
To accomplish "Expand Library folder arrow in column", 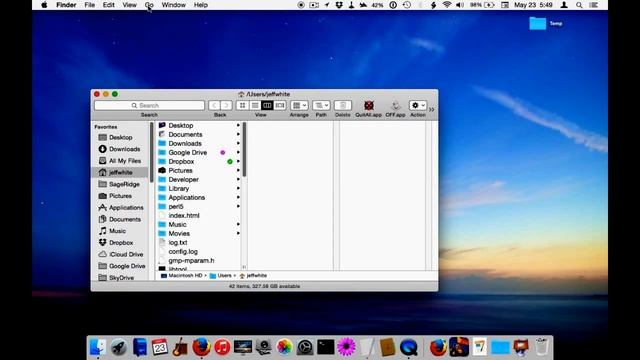I will (x=238, y=188).
